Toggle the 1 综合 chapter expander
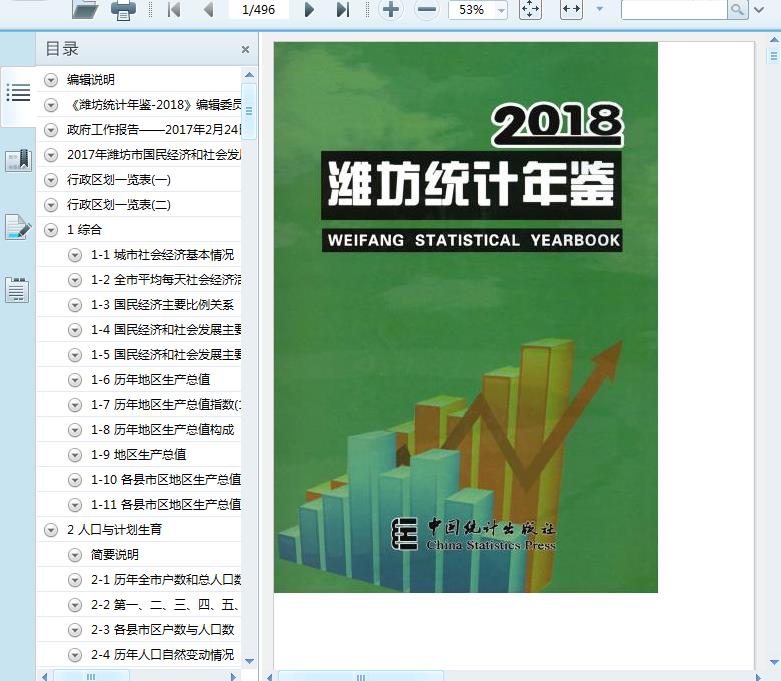781x681 pixels. 51,230
